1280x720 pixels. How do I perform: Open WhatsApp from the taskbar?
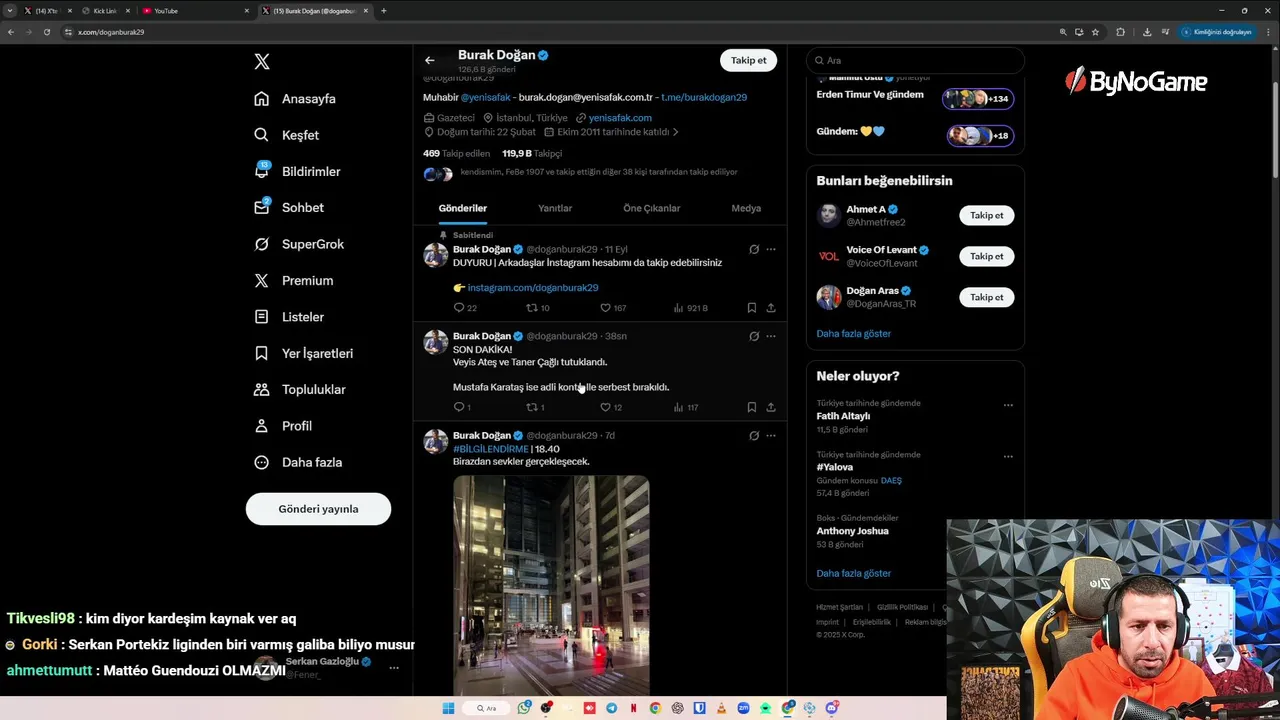(x=524, y=708)
